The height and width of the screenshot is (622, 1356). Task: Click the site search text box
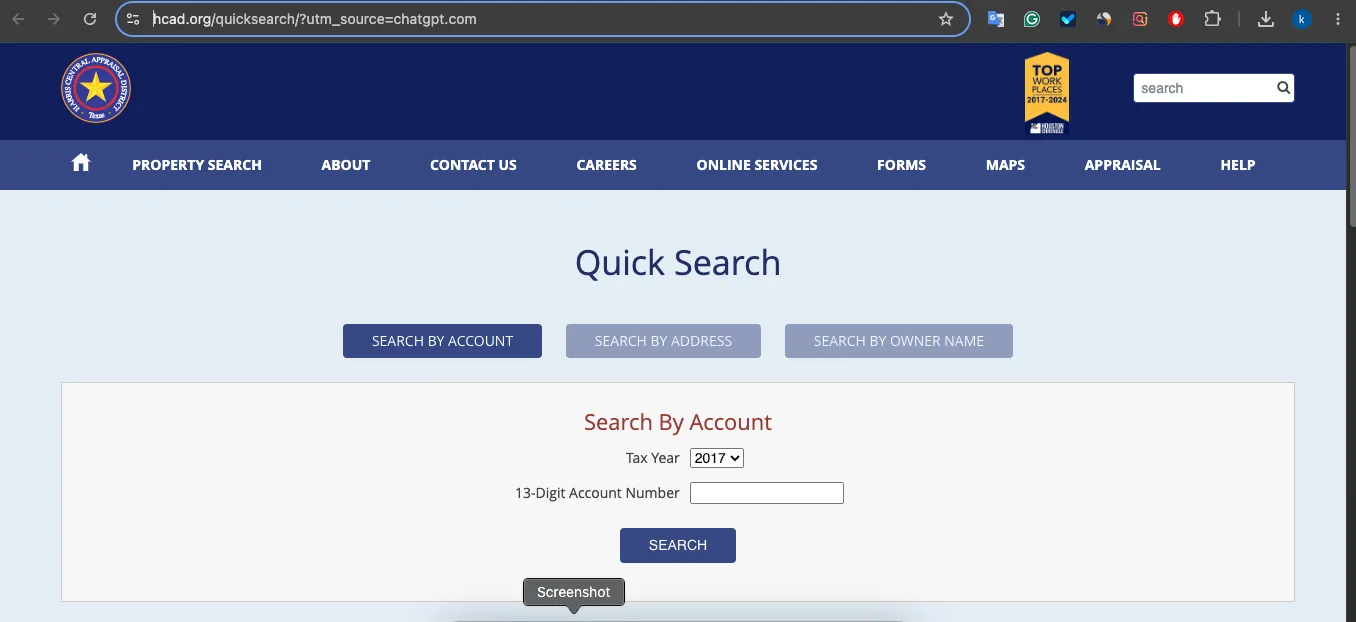point(1204,88)
